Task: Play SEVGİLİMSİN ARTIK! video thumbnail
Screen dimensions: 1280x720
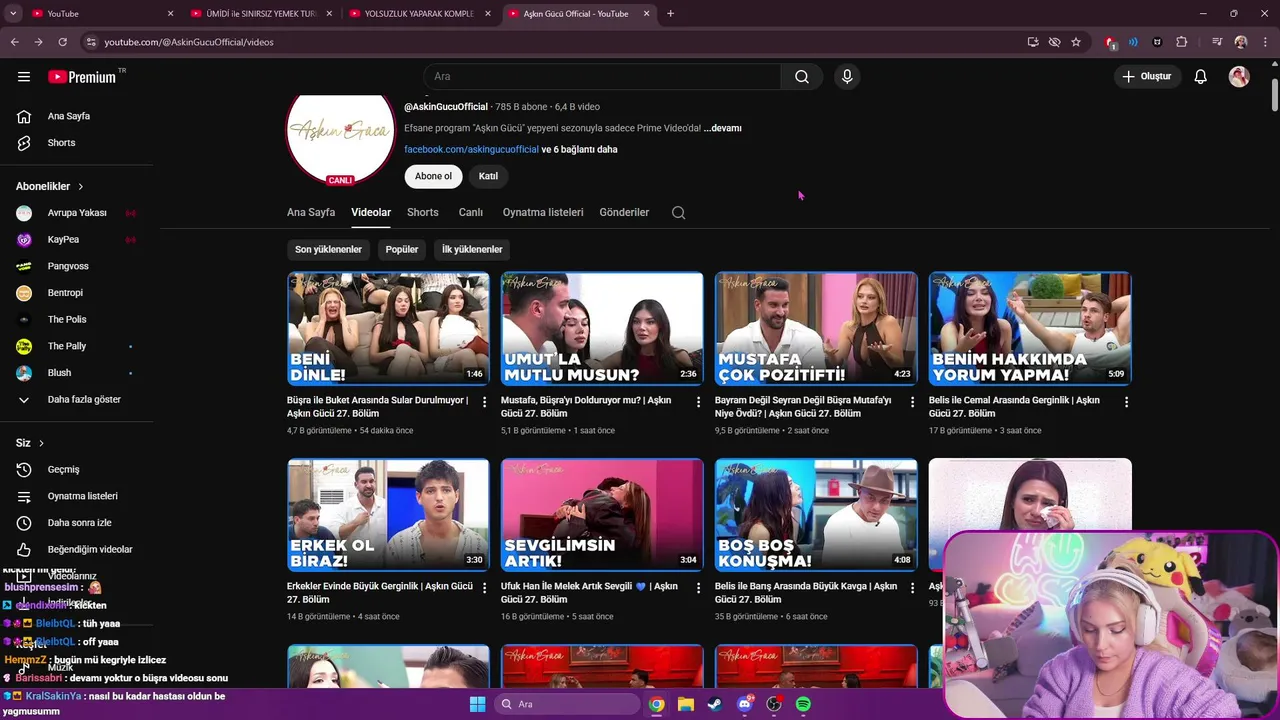Action: click(x=602, y=515)
